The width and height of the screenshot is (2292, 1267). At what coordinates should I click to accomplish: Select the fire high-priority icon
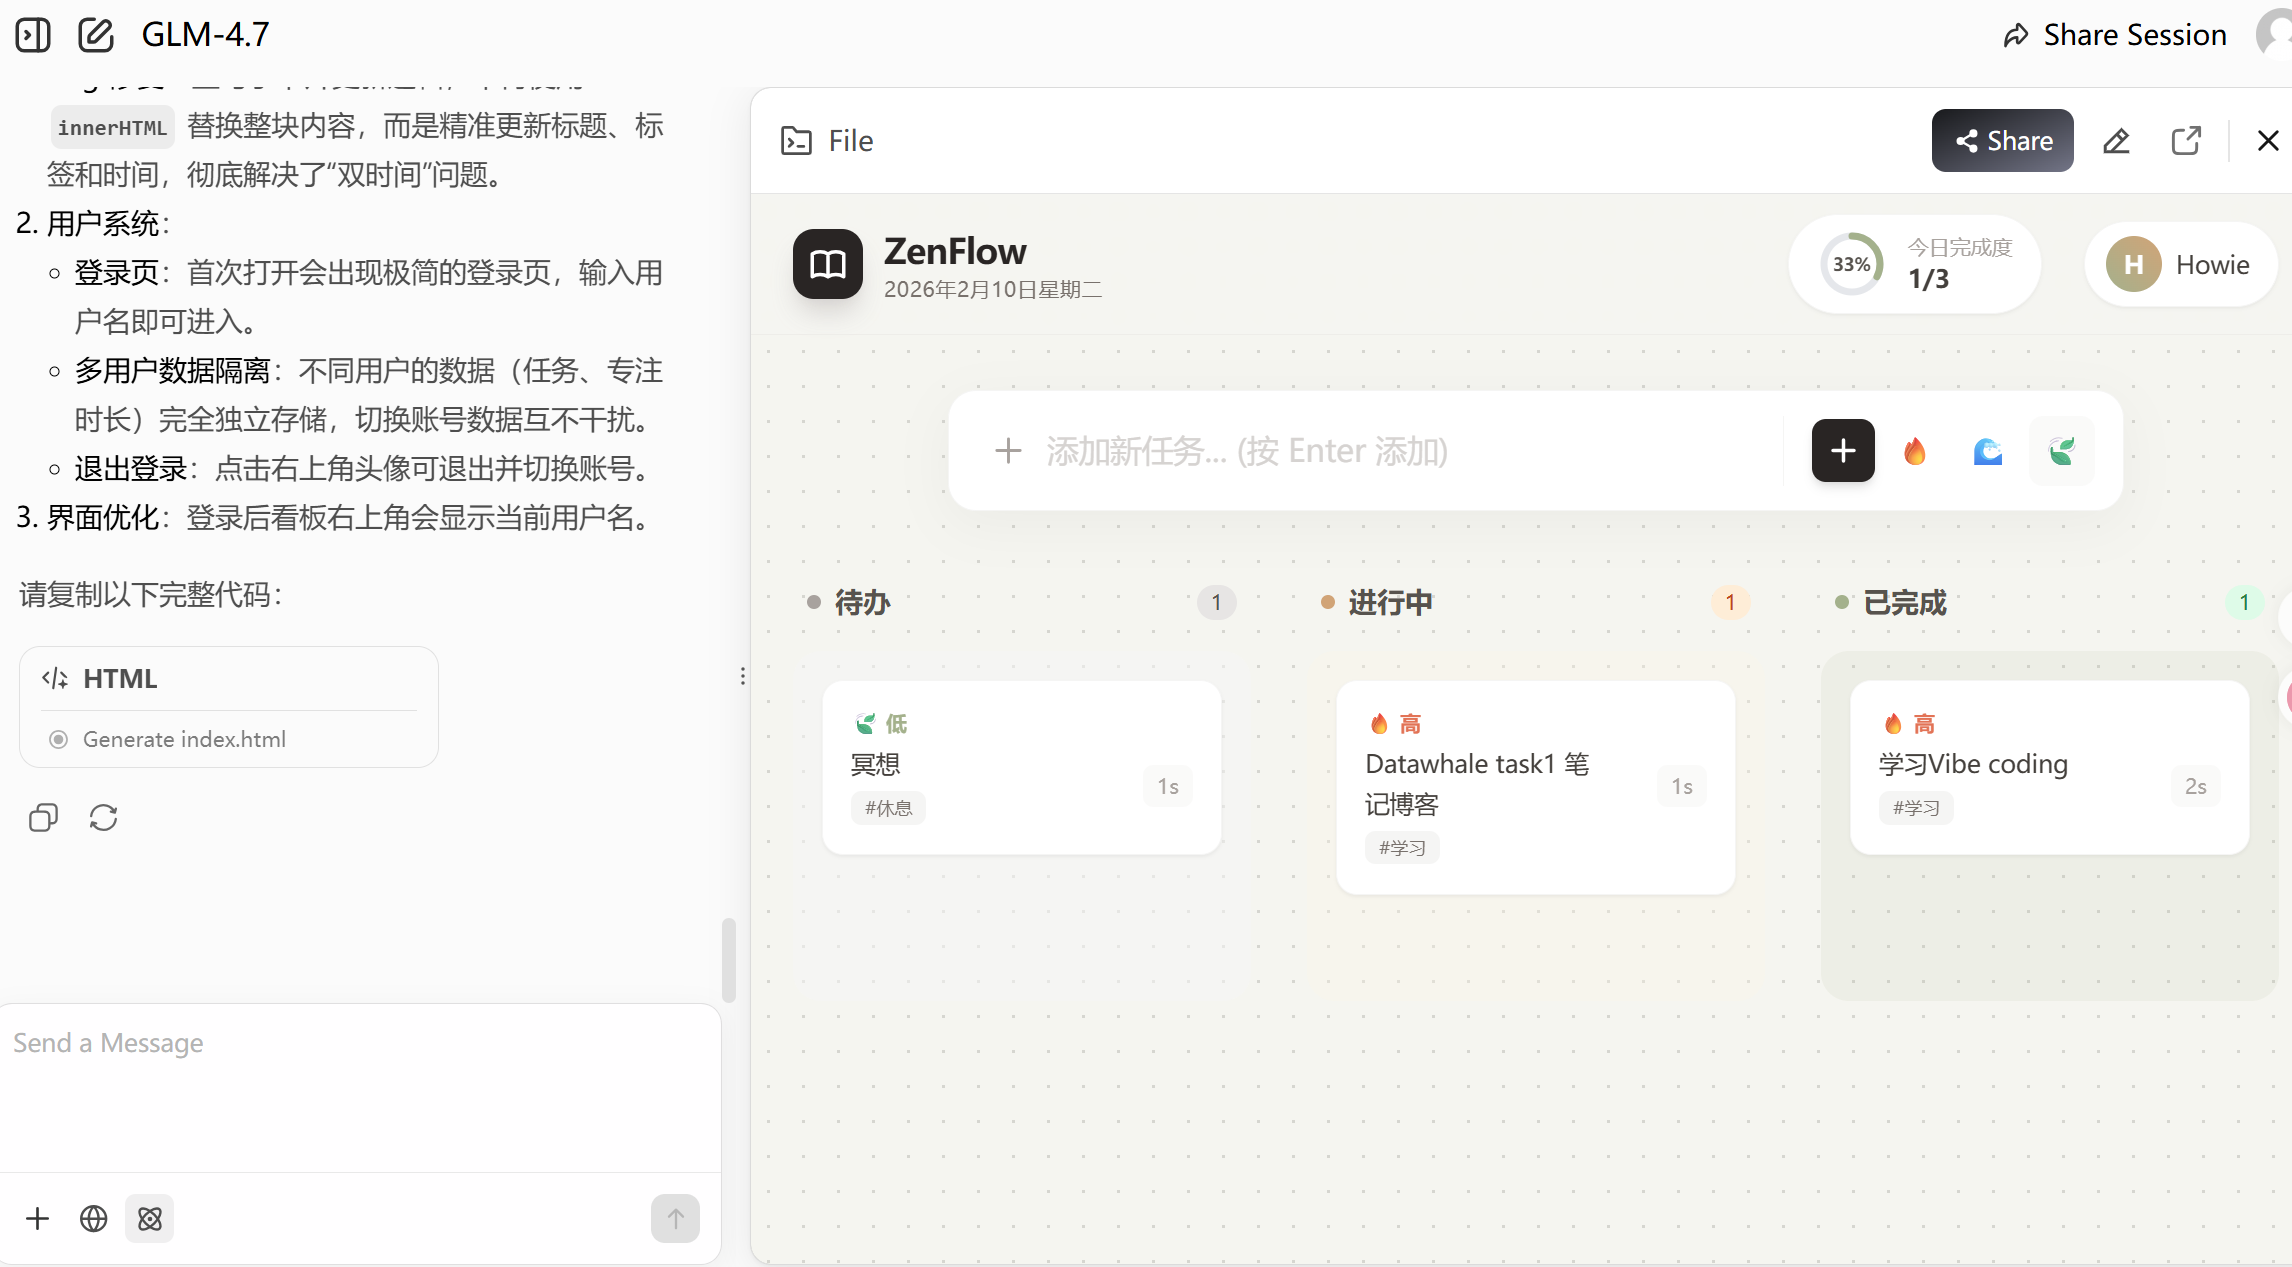(x=1914, y=451)
